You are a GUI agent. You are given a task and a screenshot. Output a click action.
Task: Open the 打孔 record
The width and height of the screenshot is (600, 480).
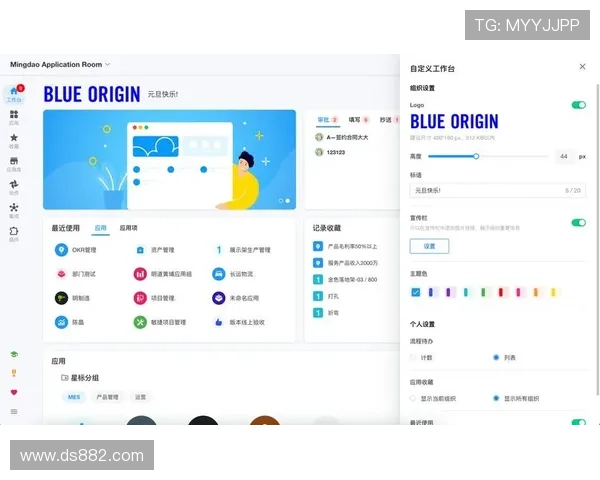tap(326, 296)
